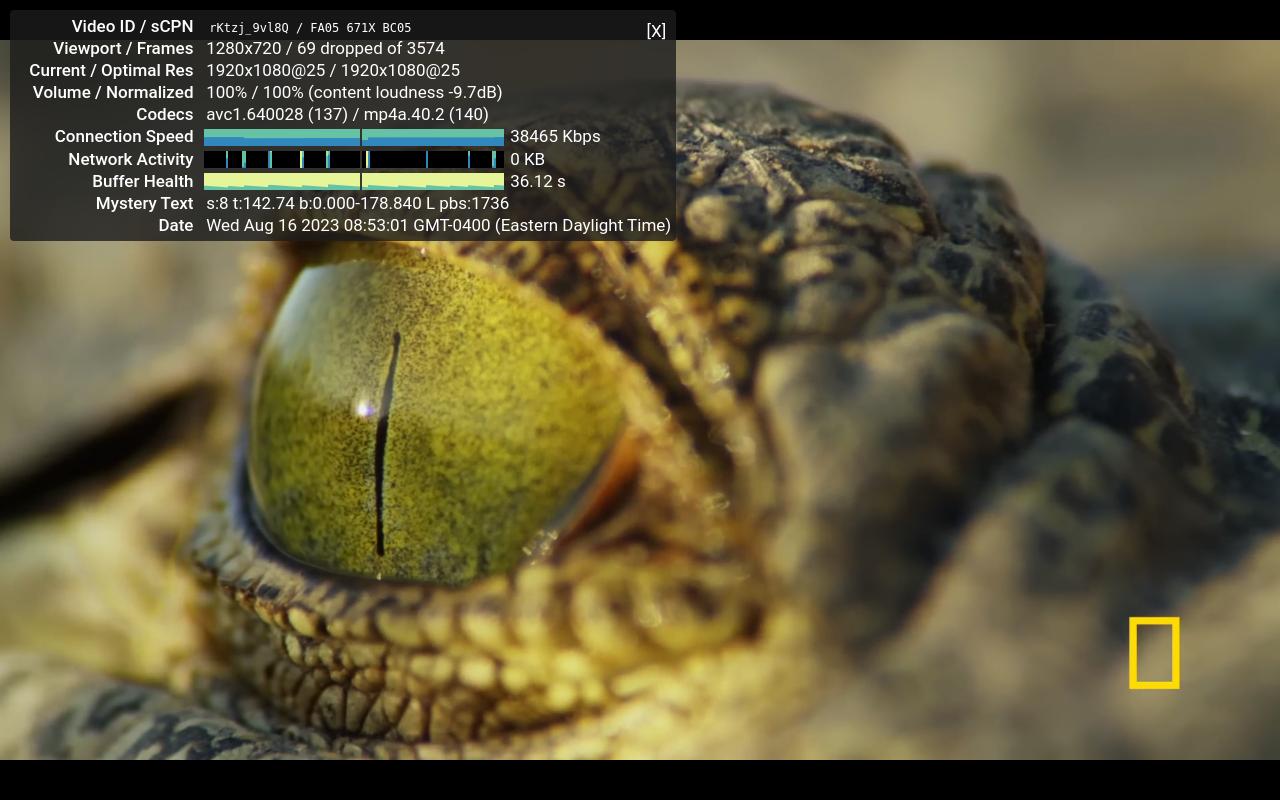Click the Current / Optimal Res value
Screen dimensions: 1280x800
(x=333, y=70)
